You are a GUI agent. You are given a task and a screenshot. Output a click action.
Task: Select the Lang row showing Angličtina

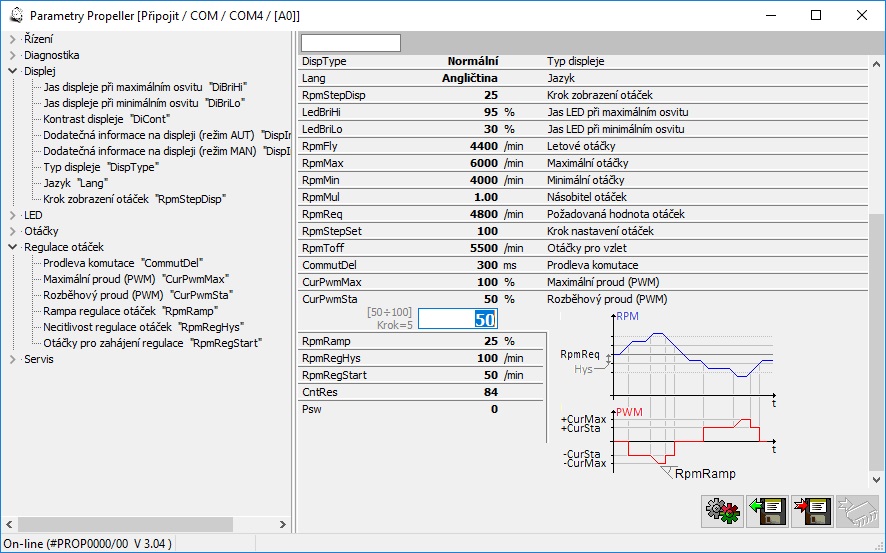tap(583, 78)
